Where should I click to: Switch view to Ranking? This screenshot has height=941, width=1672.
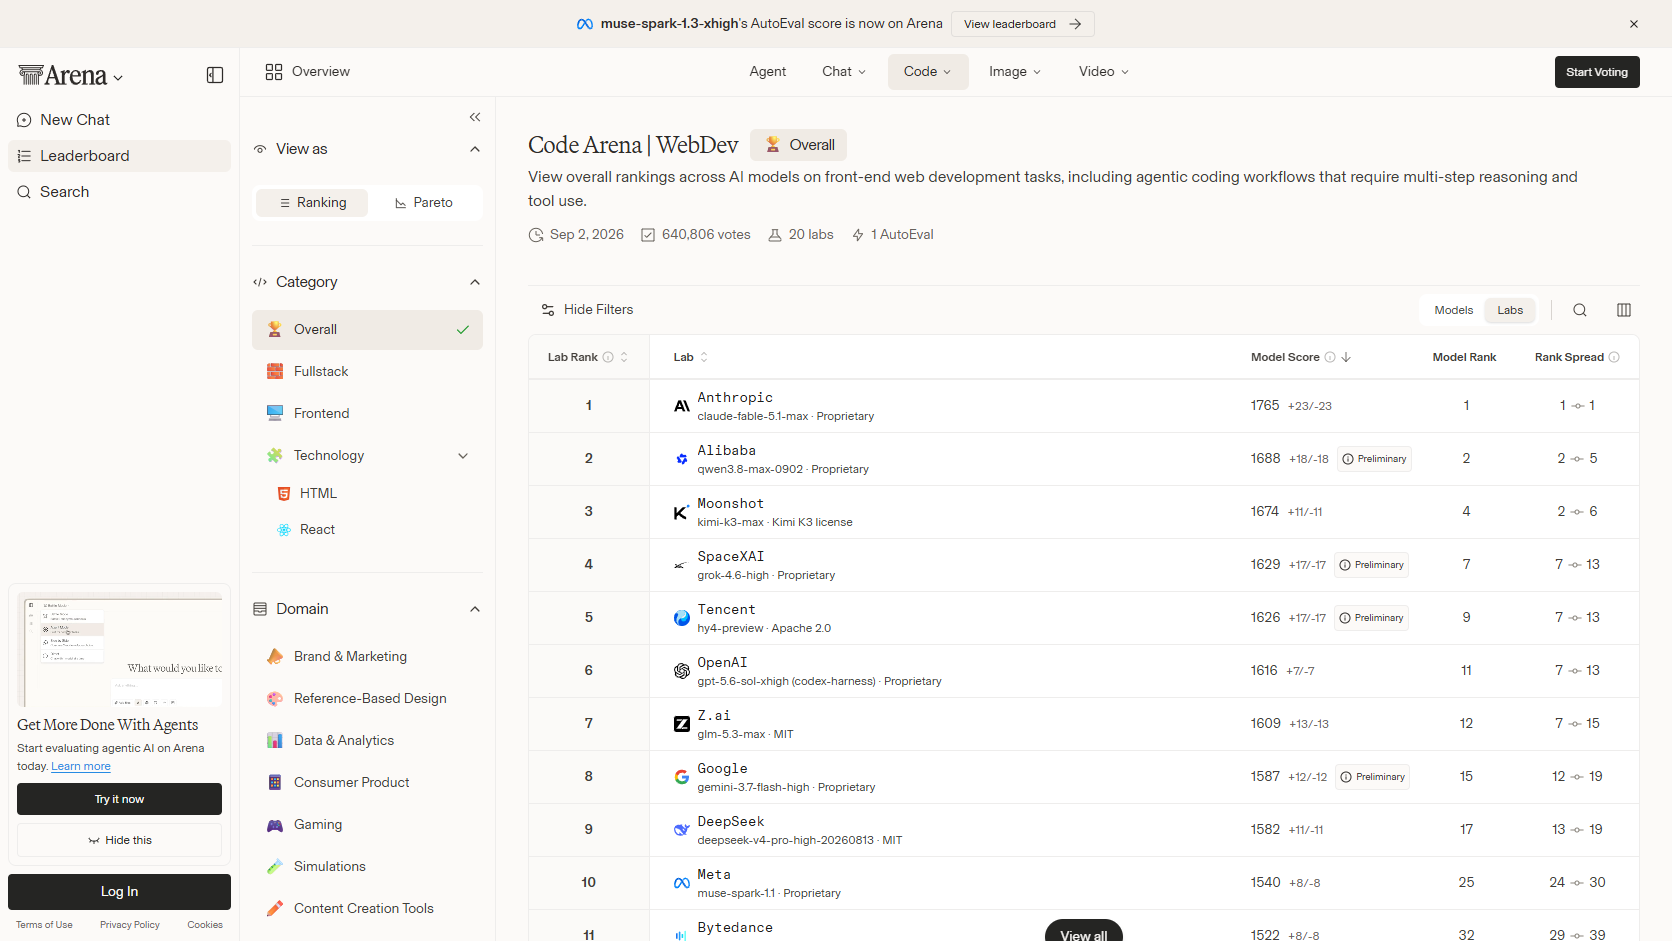click(x=312, y=203)
